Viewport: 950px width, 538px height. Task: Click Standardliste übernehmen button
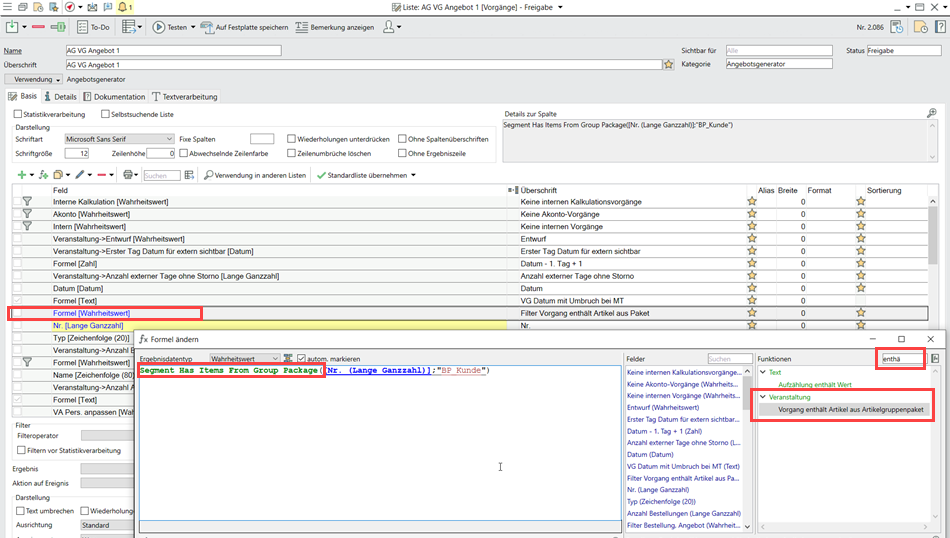(366, 175)
